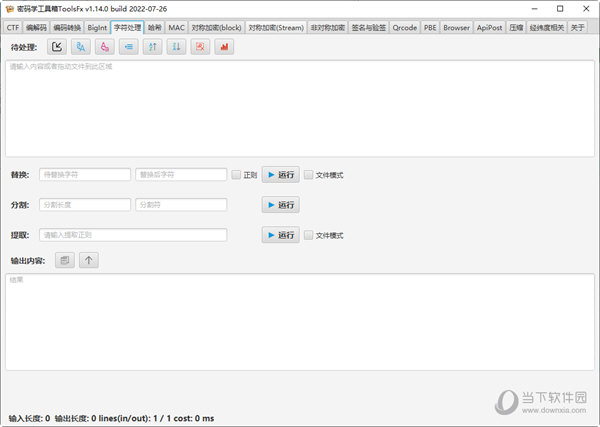Open the PBE tab
The width and height of the screenshot is (600, 427).
click(430, 28)
